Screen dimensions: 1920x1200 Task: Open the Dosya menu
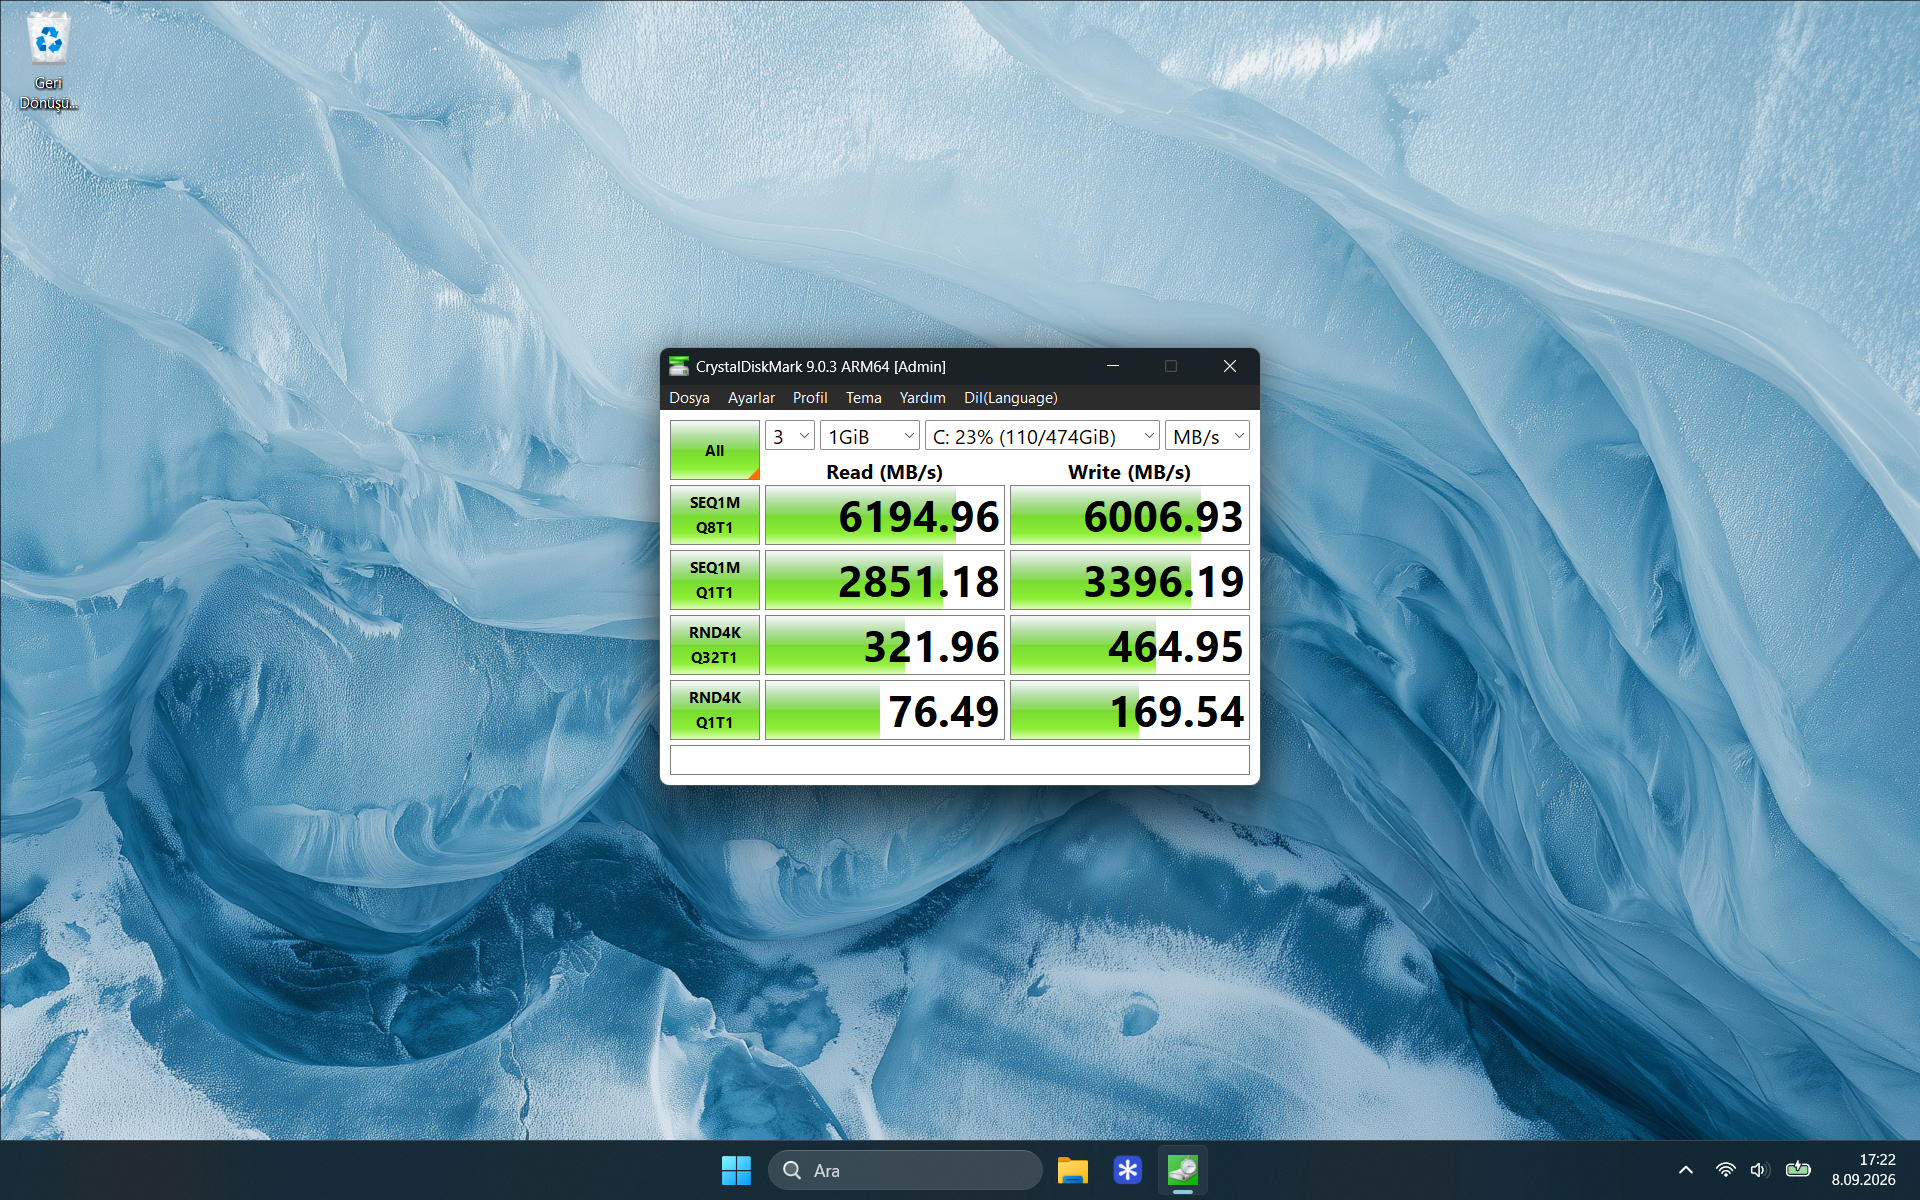coord(689,398)
